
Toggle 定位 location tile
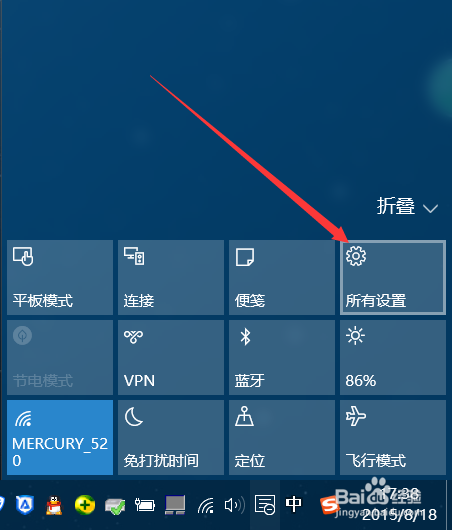coord(282,437)
